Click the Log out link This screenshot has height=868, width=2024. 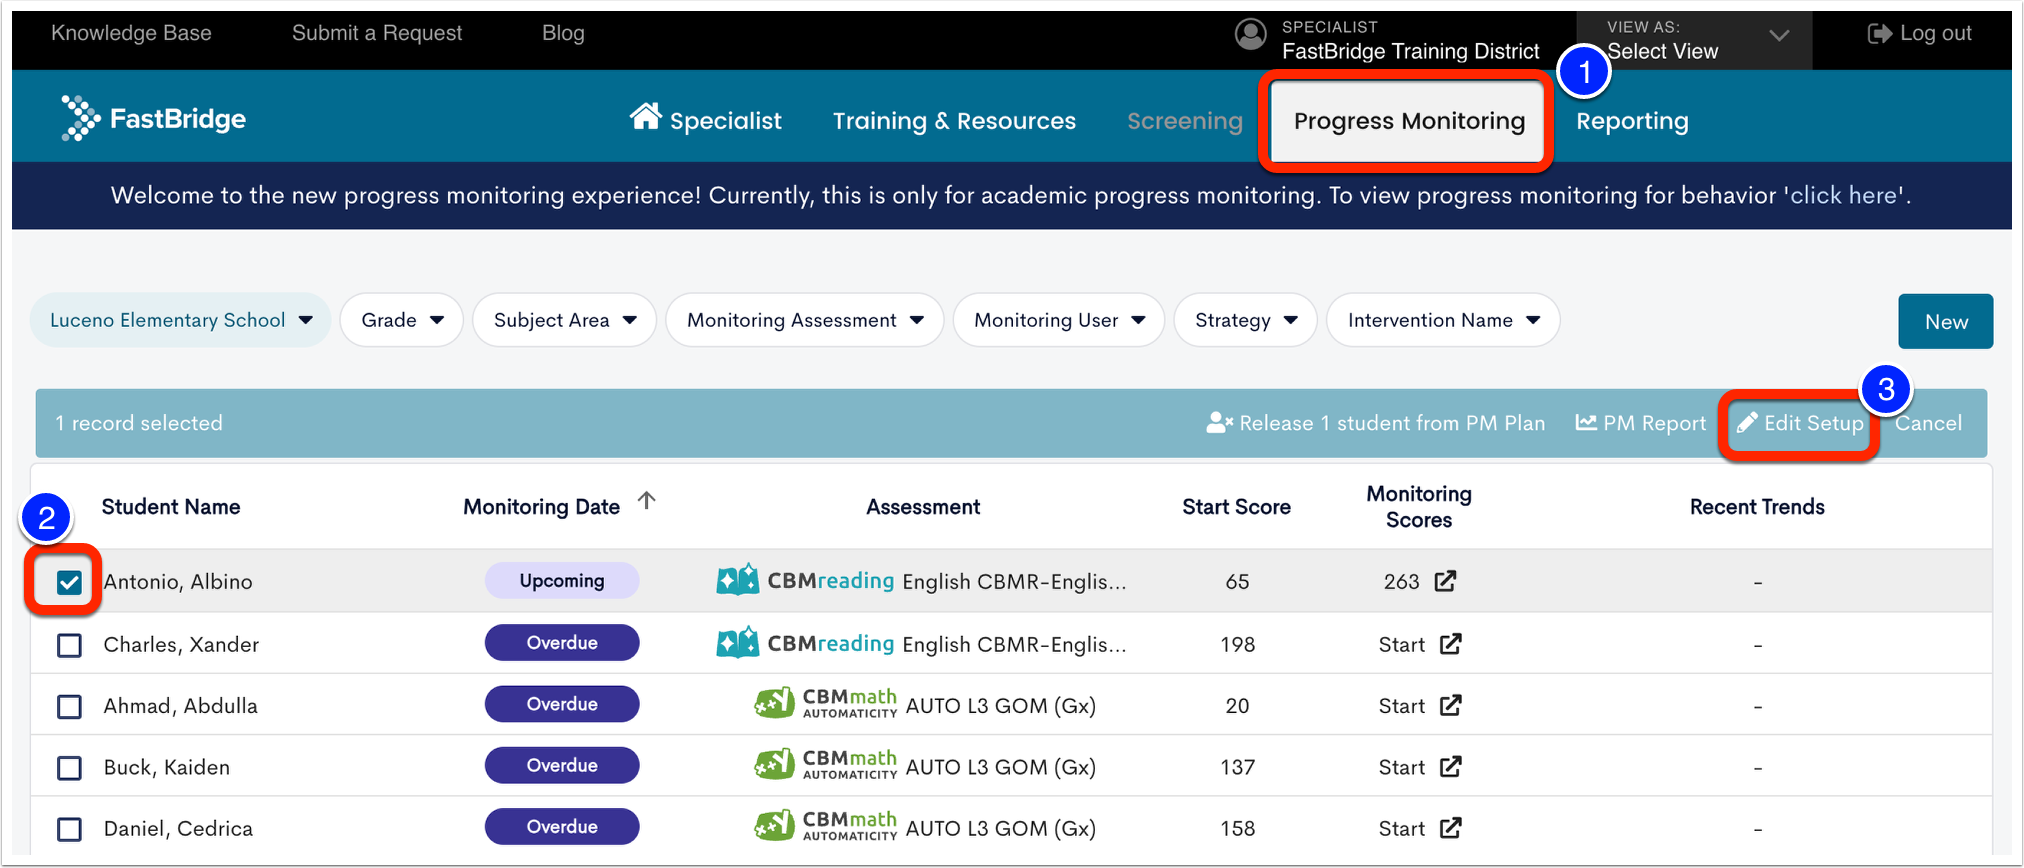(1920, 34)
